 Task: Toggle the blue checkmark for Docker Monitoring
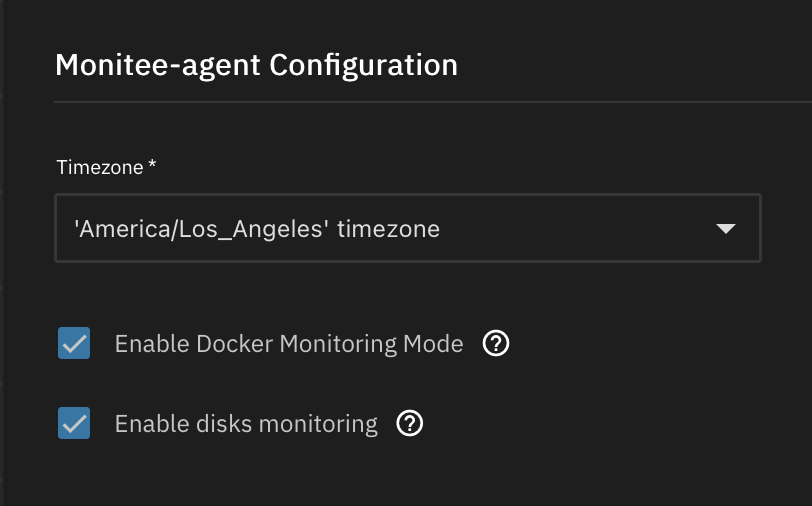click(74, 344)
